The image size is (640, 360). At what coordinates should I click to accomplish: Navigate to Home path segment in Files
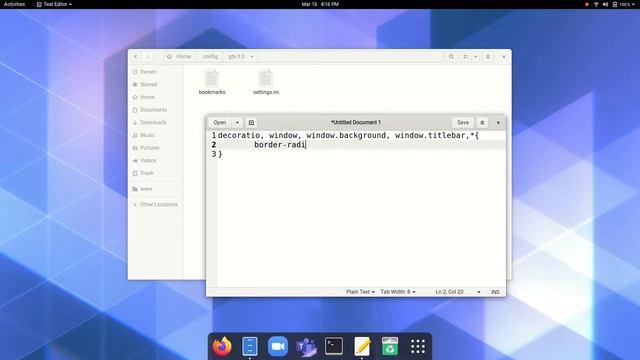[x=179, y=57]
